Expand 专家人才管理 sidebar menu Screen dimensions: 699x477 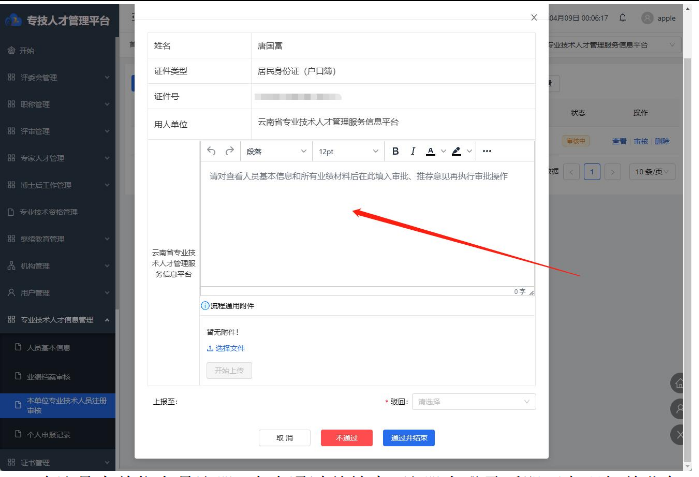point(58,158)
